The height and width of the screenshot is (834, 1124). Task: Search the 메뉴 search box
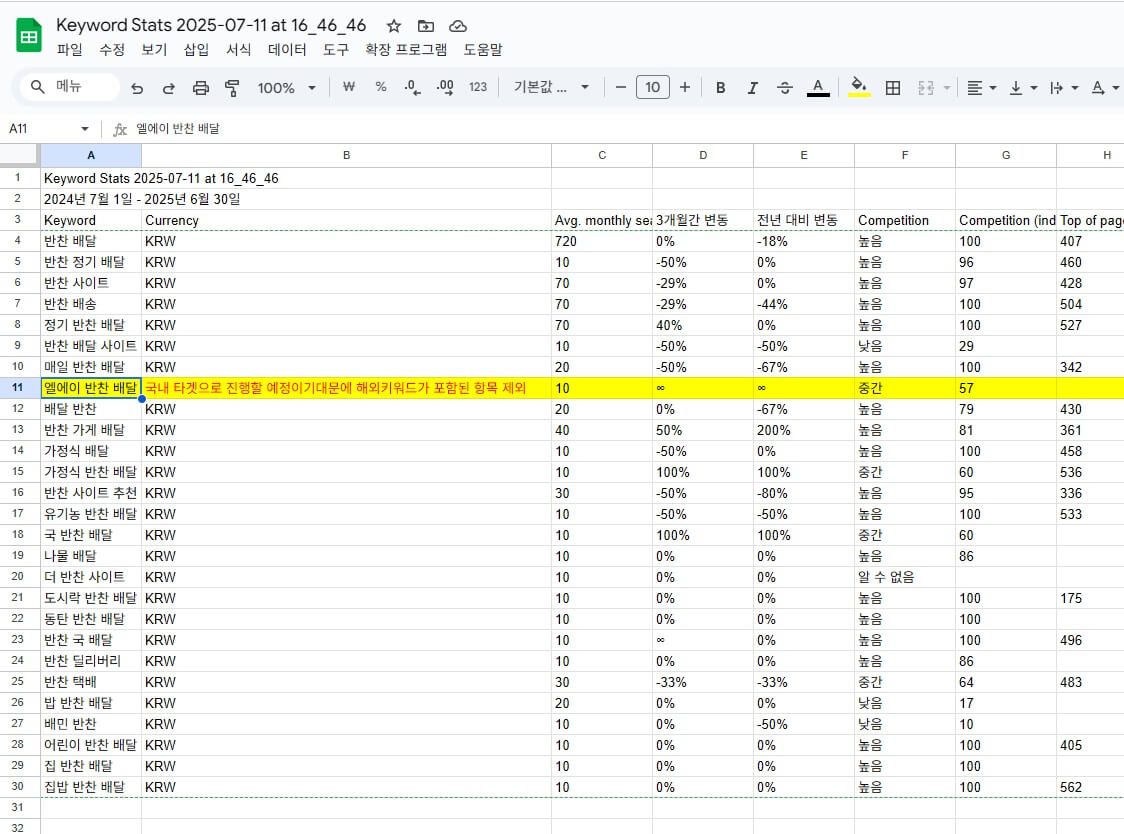coord(70,86)
